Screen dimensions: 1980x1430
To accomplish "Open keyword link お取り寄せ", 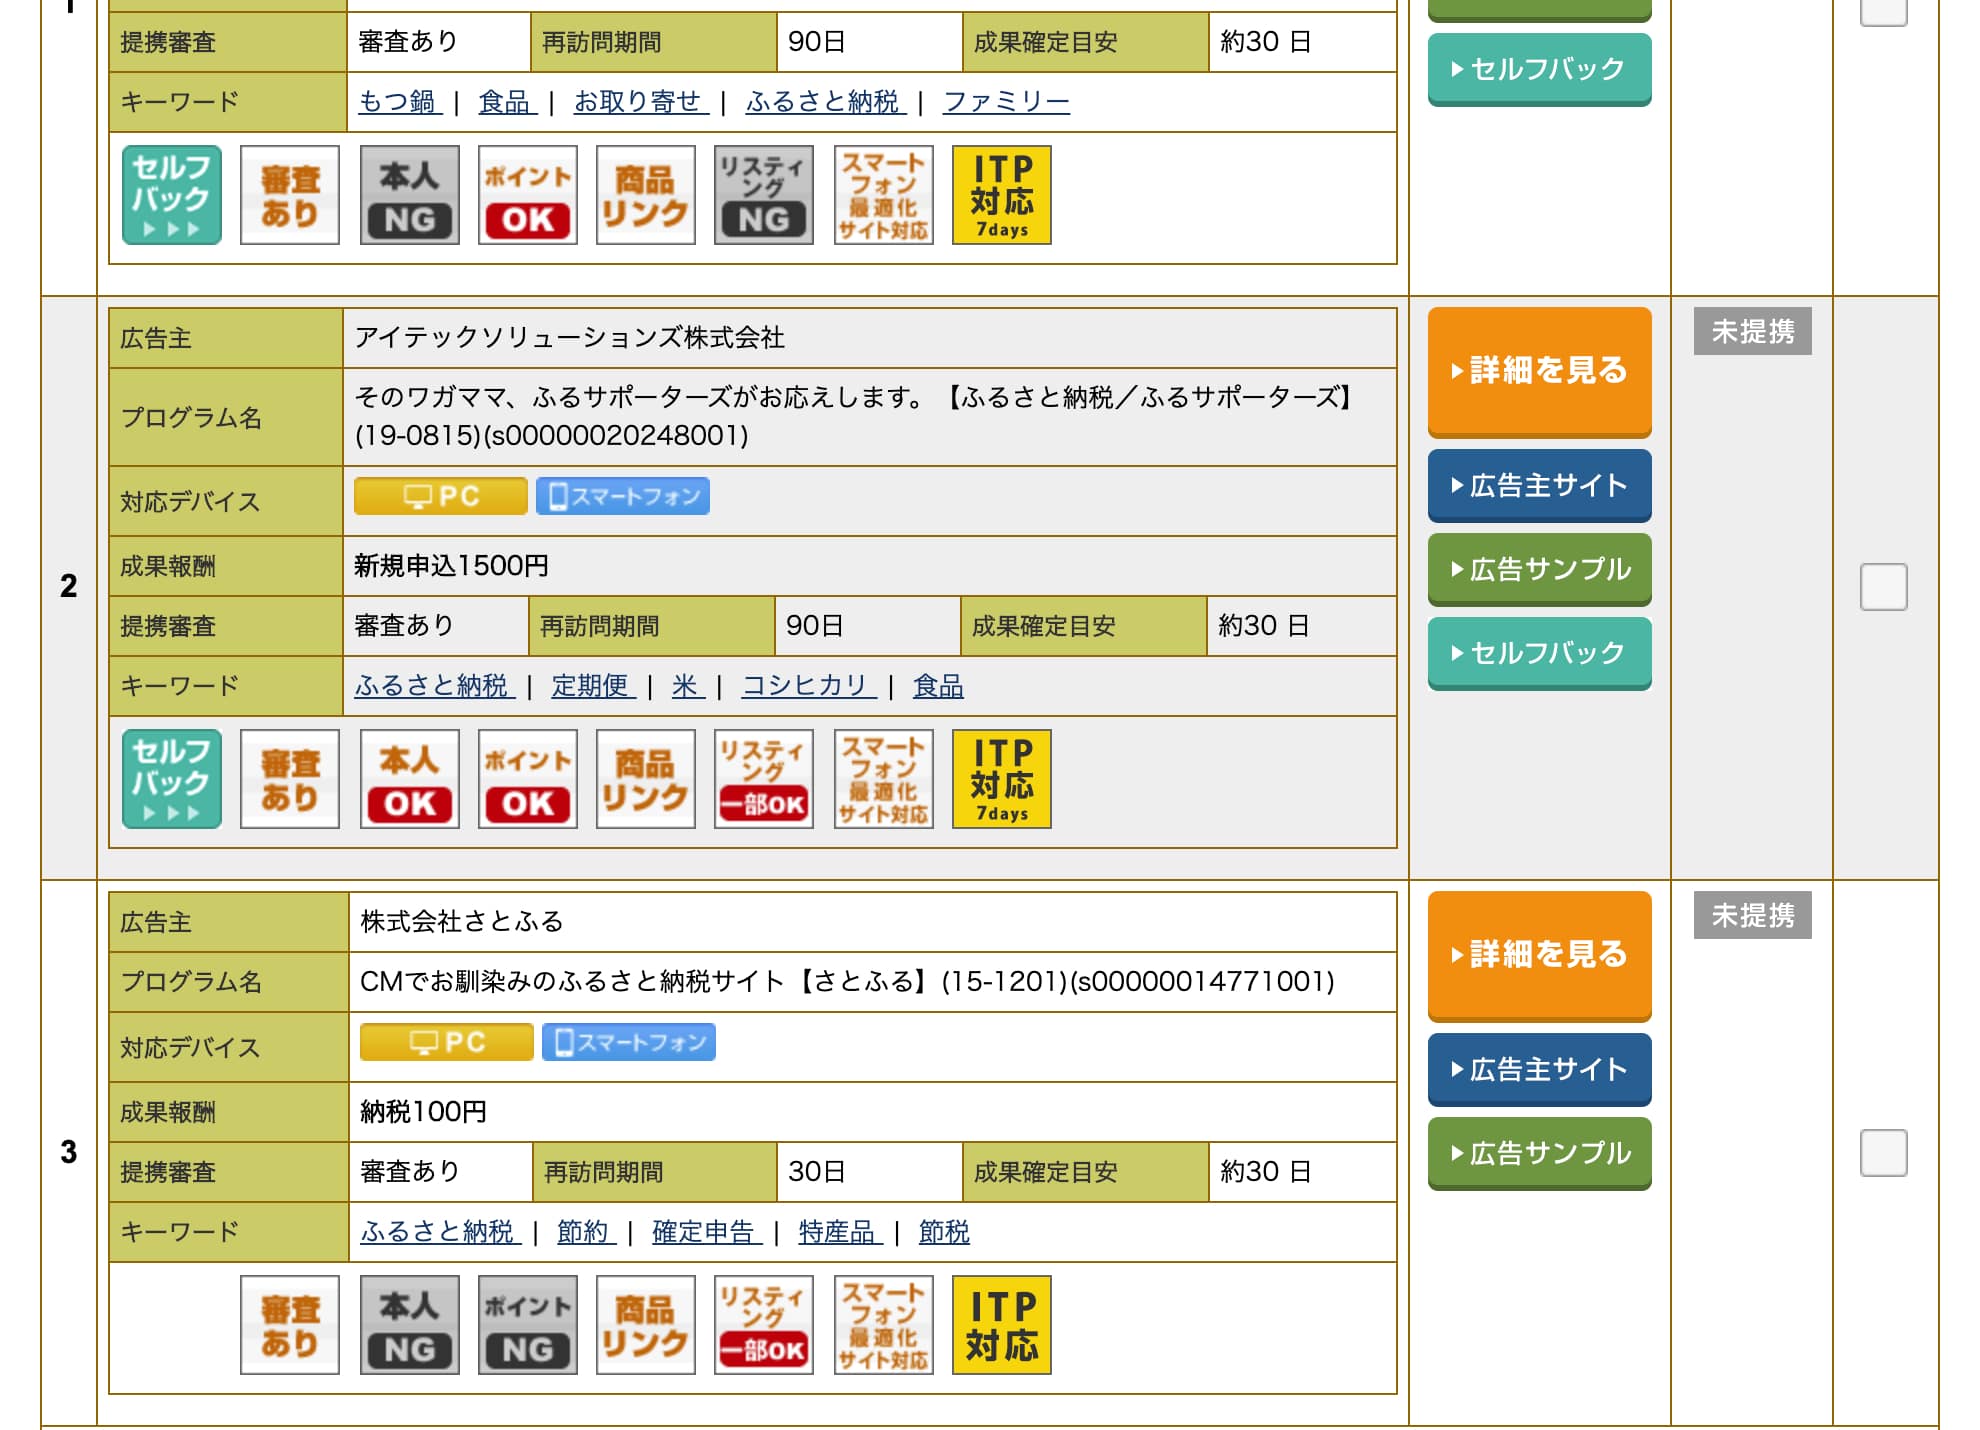I will tap(641, 102).
